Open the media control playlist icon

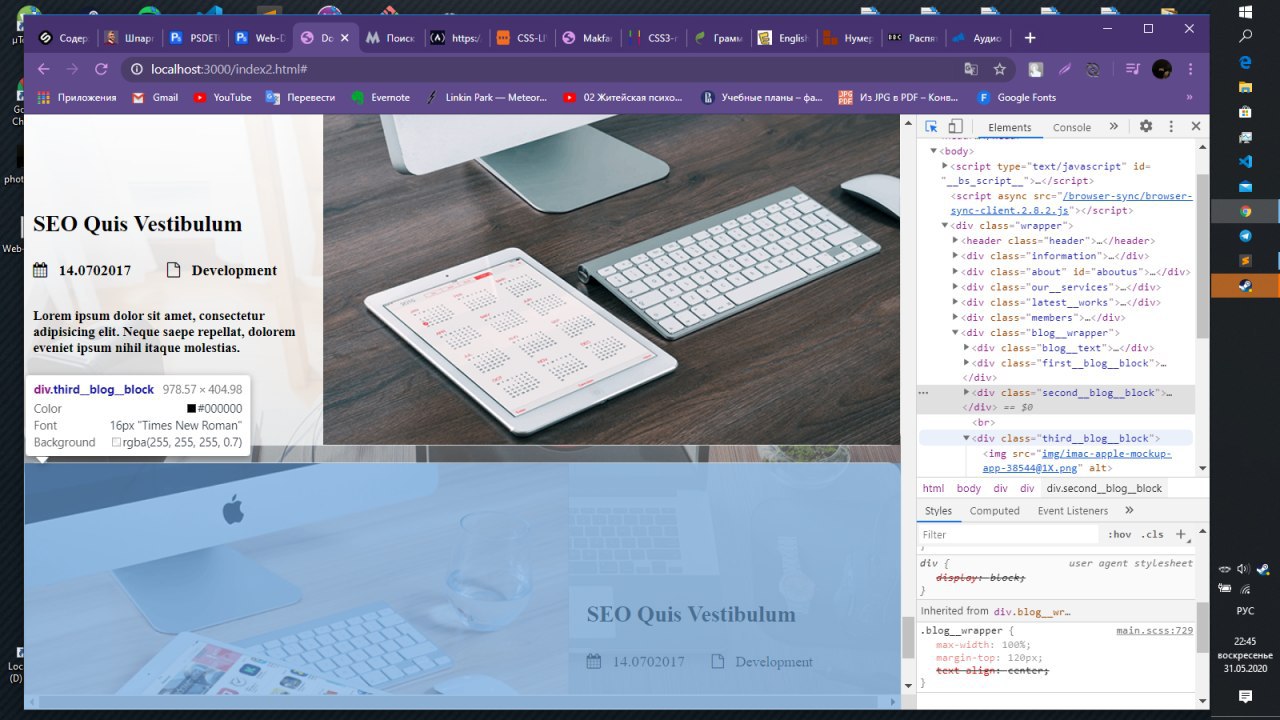click(1132, 69)
